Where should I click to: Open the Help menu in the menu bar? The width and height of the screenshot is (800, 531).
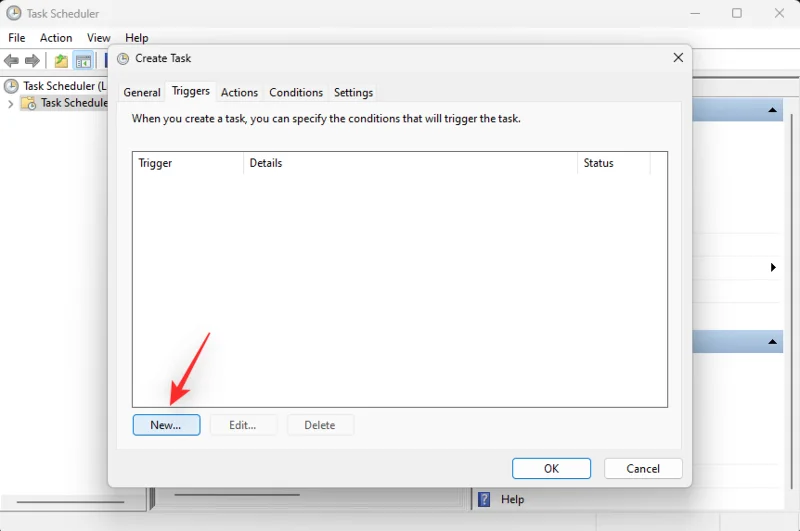coord(137,38)
